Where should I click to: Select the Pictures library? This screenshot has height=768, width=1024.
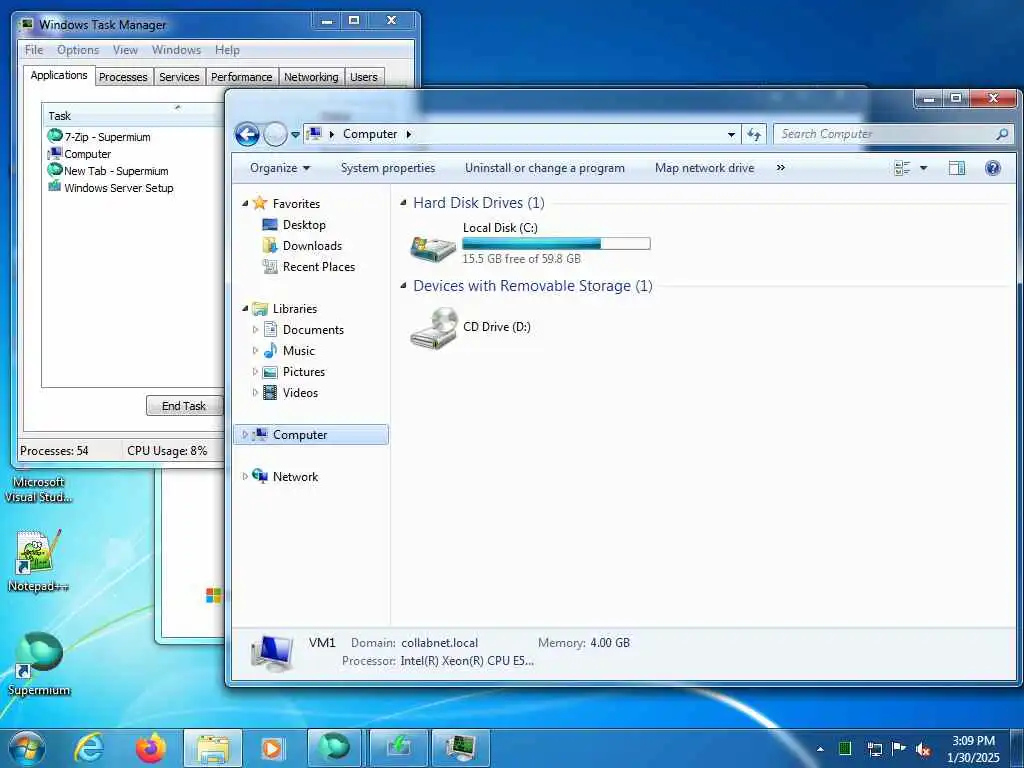(x=303, y=372)
